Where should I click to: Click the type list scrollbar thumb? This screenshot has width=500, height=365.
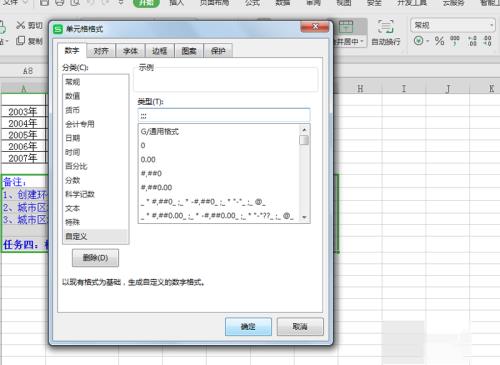coord(304,140)
